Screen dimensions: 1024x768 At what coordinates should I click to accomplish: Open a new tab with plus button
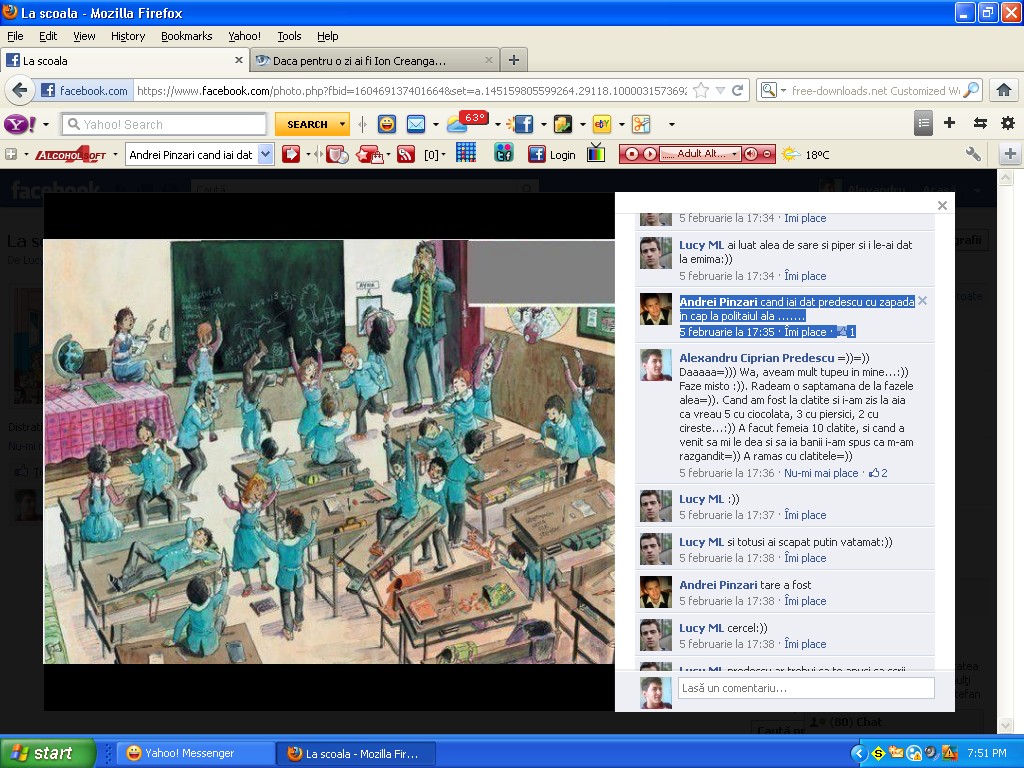click(x=514, y=60)
